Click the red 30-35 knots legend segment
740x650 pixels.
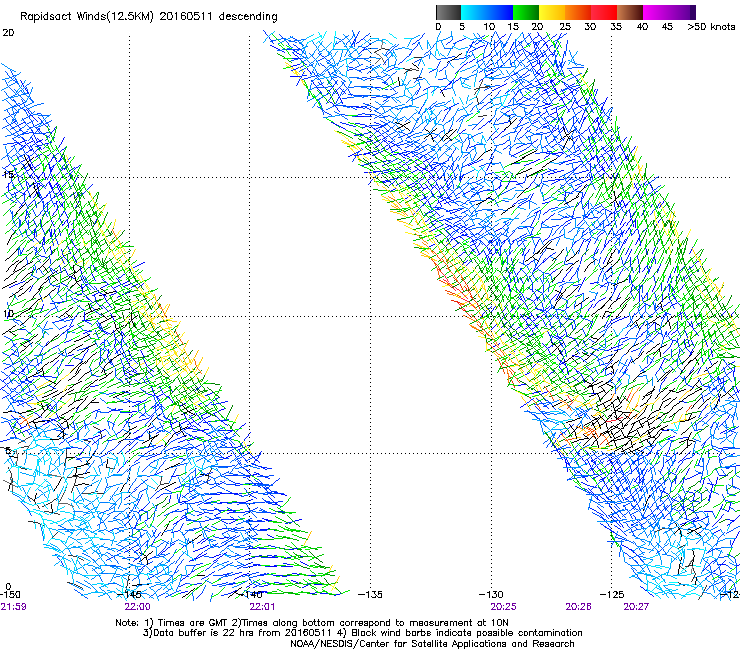(x=604, y=12)
